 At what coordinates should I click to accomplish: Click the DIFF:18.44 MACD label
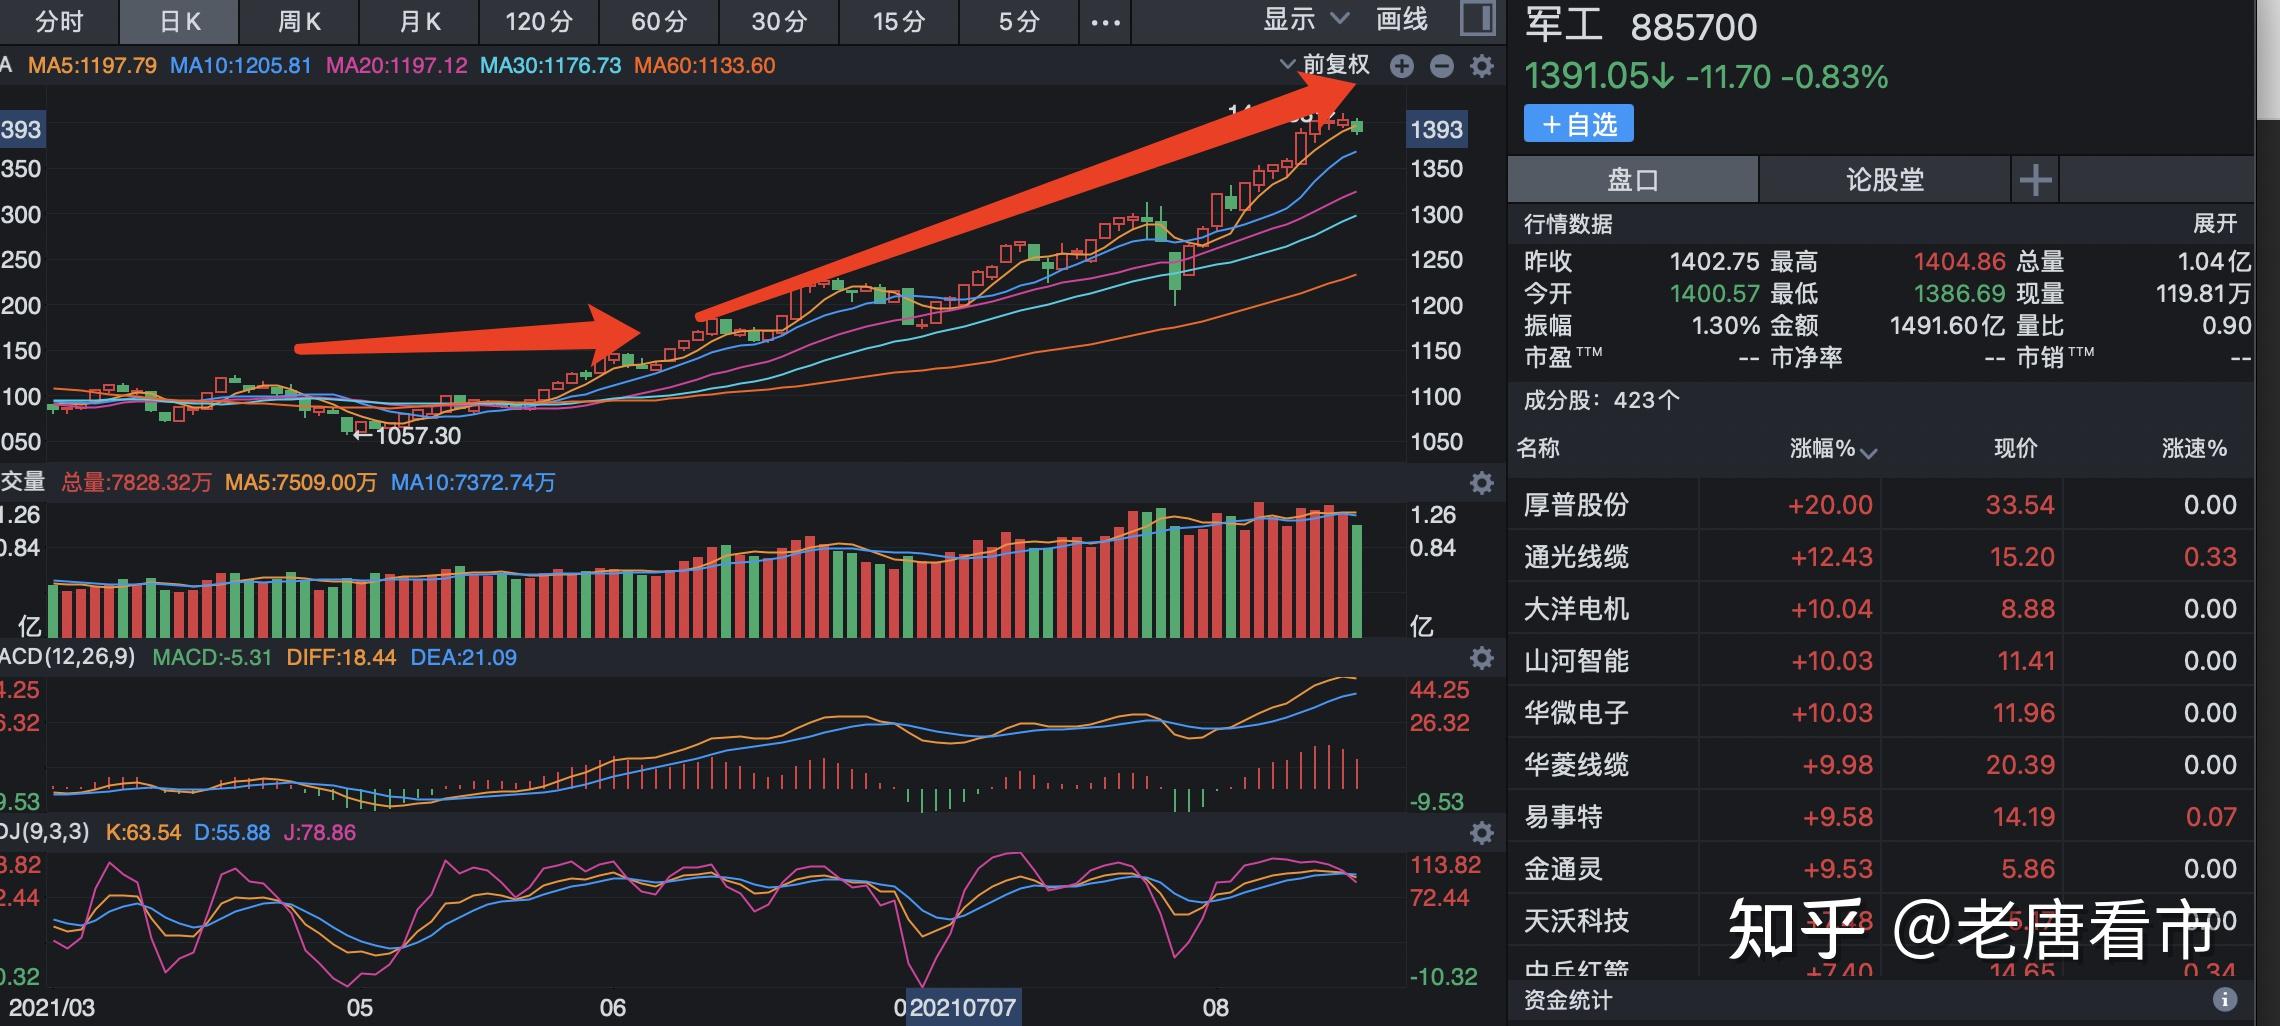341,658
